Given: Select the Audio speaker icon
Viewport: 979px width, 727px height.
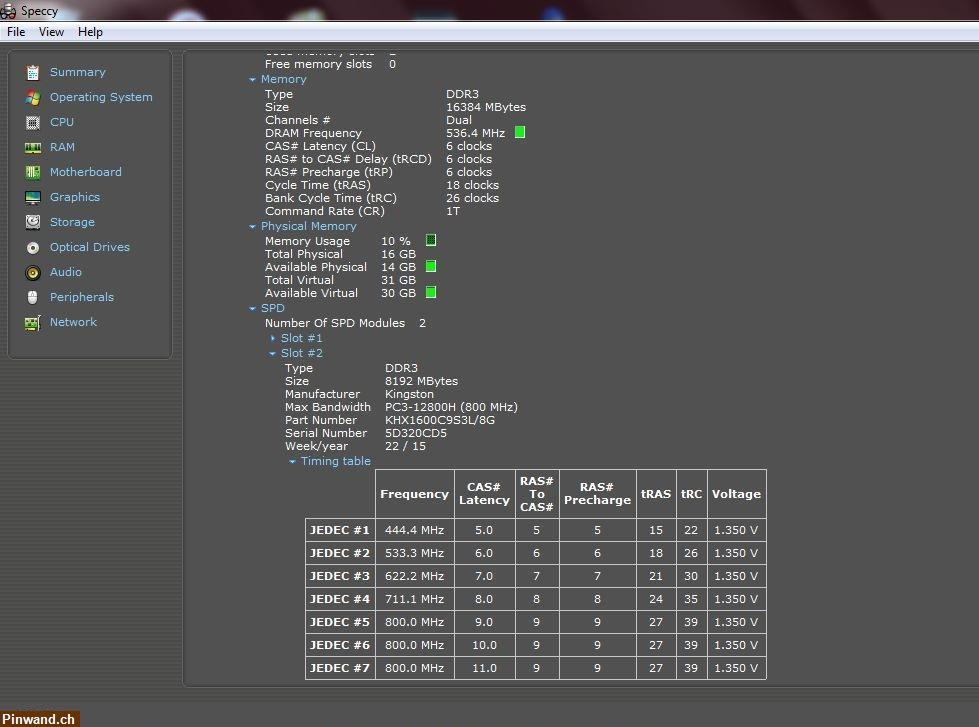Looking at the screenshot, I should click(33, 272).
